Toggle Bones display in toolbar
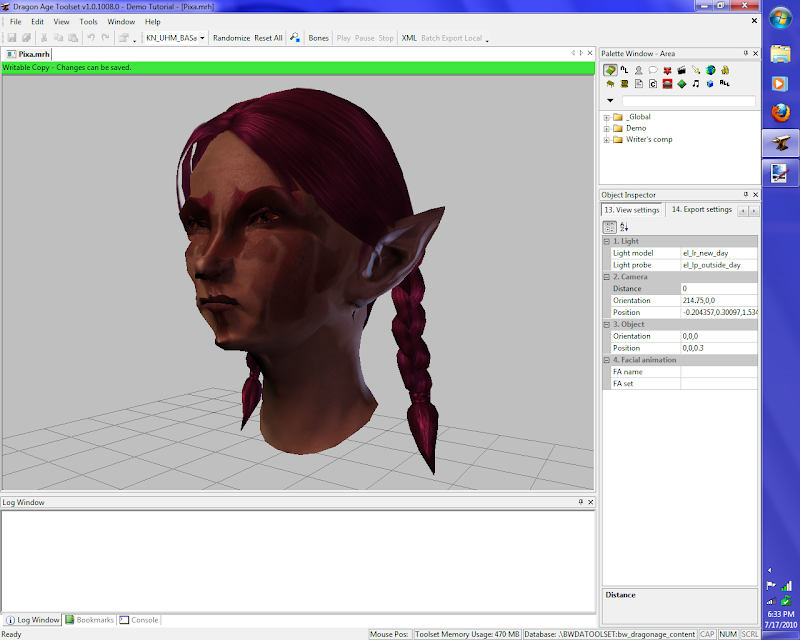The image size is (800, 640). click(318, 38)
